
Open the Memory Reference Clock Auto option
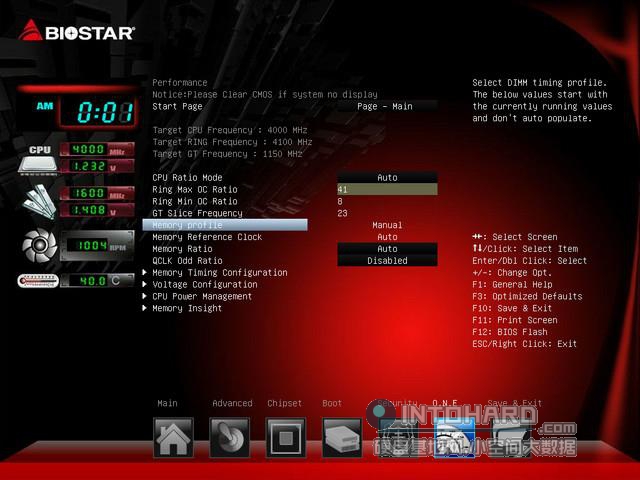point(387,237)
